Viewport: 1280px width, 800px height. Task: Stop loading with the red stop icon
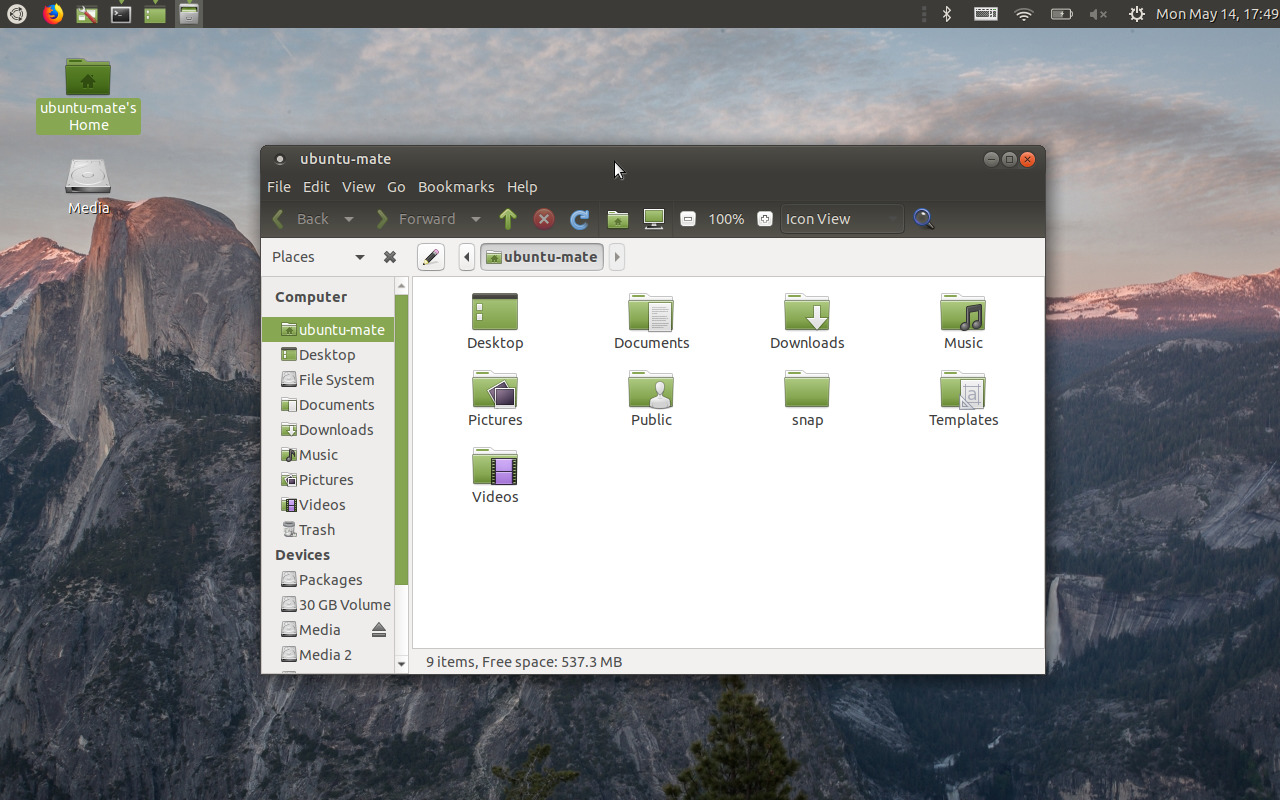tap(543, 219)
